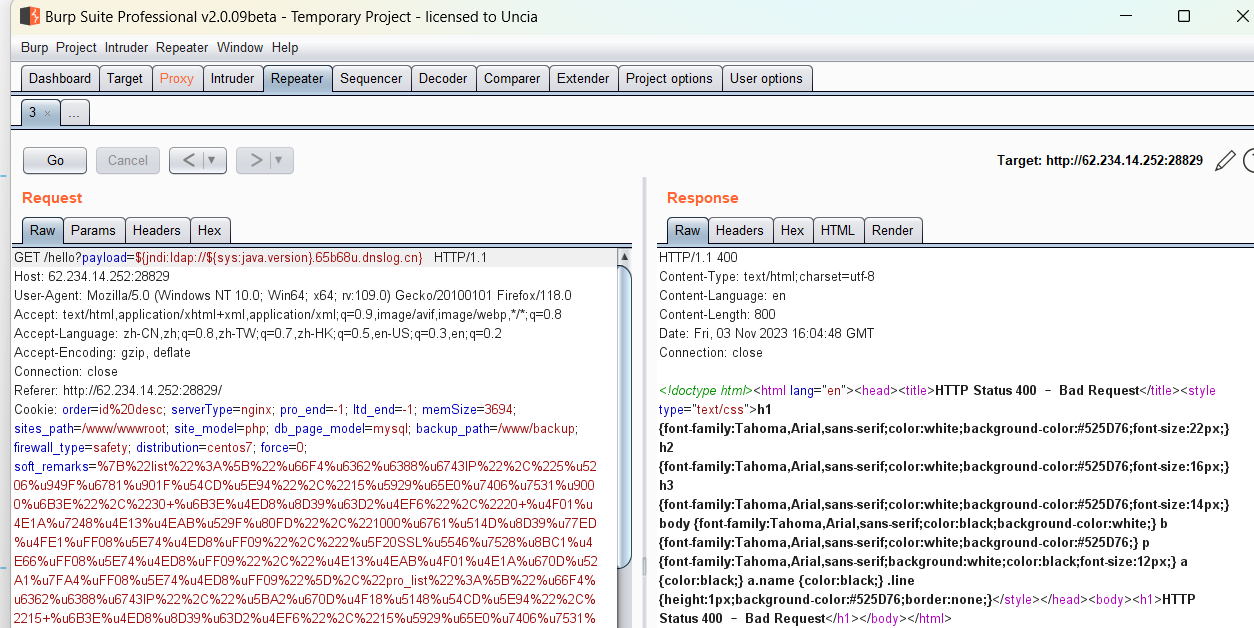
Task: Open the User options tab
Action: tap(766, 79)
